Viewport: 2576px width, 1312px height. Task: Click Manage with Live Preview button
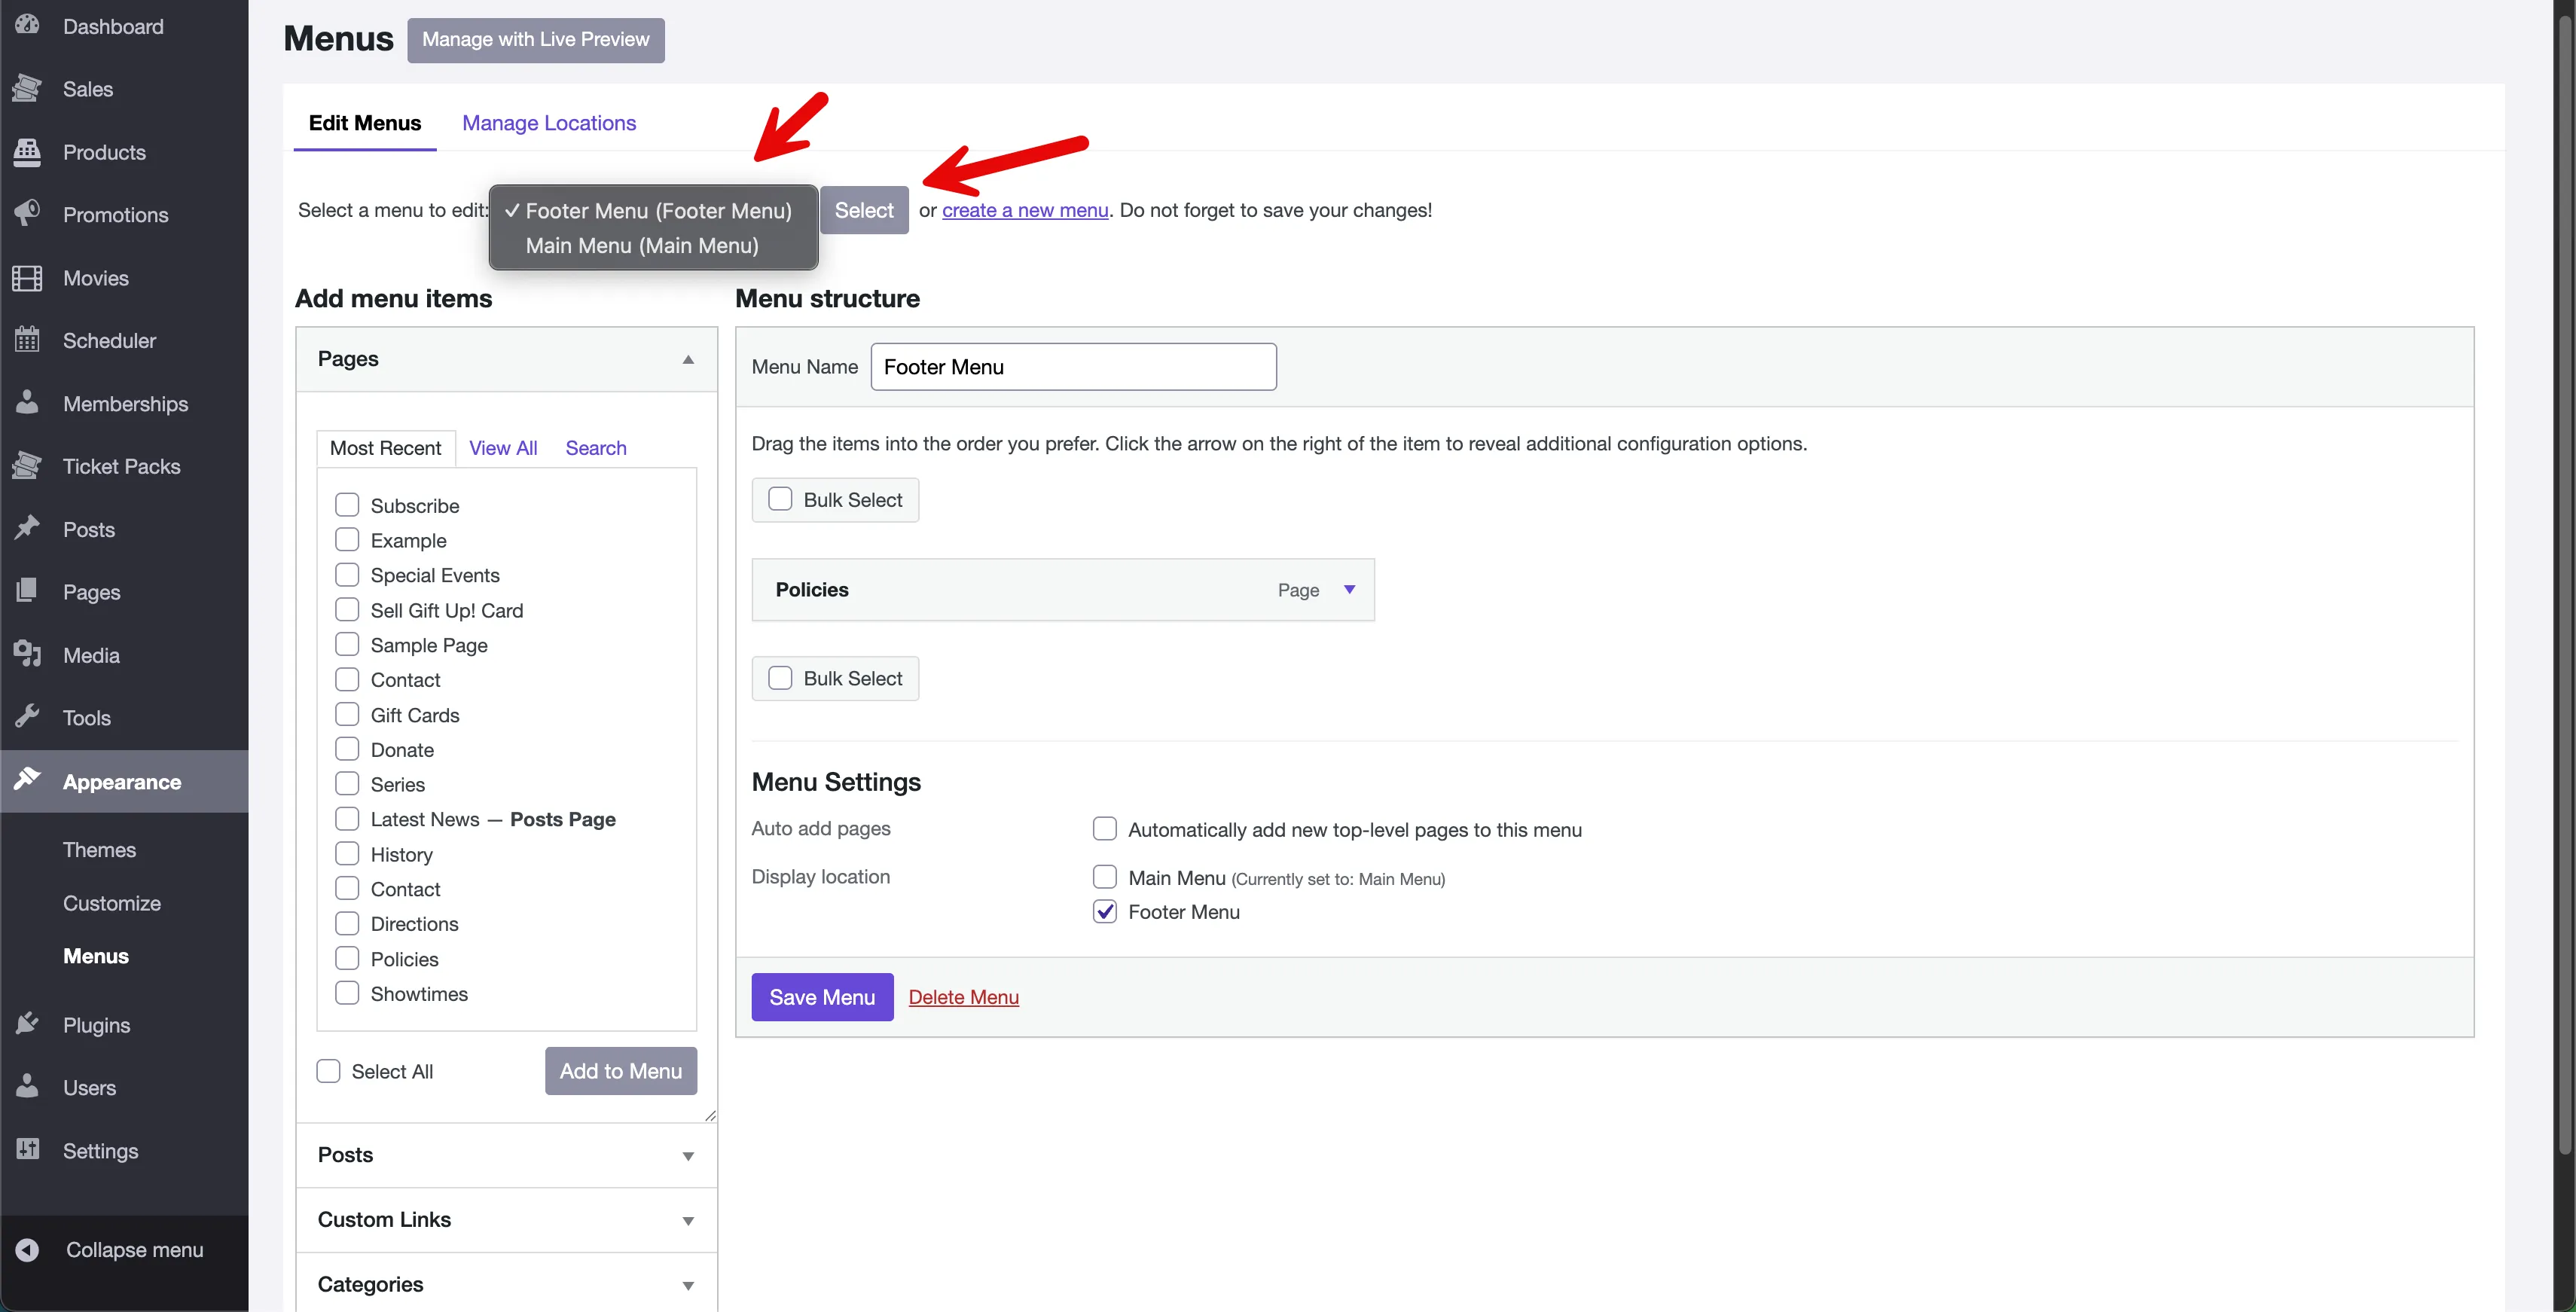pyautogui.click(x=536, y=40)
